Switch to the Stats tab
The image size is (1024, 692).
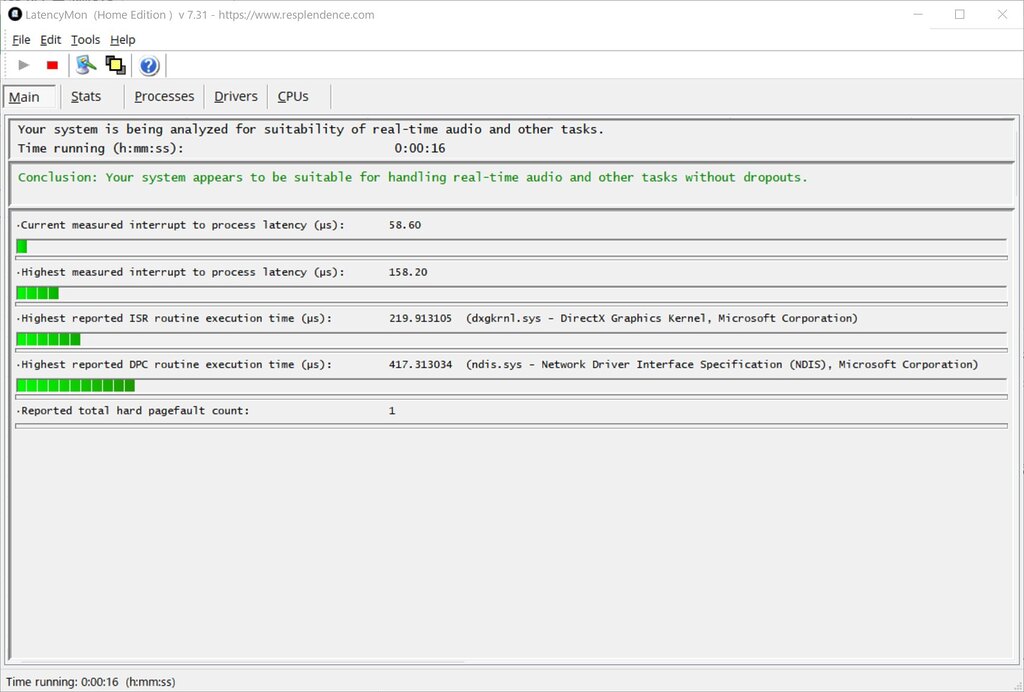pos(86,97)
